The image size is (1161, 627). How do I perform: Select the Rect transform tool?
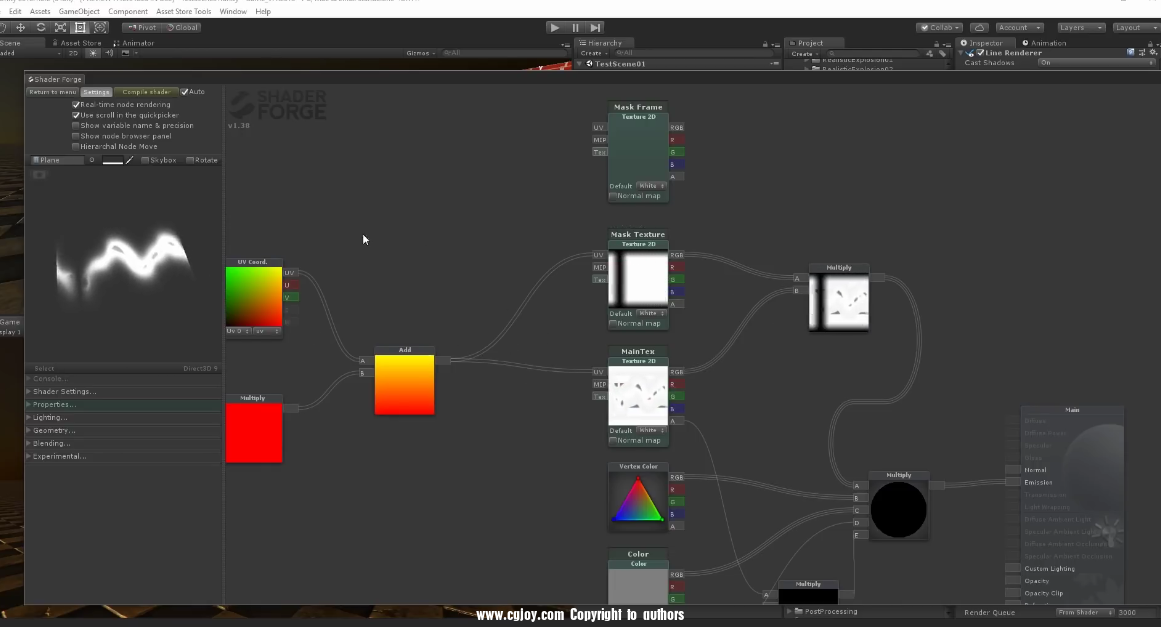80,28
